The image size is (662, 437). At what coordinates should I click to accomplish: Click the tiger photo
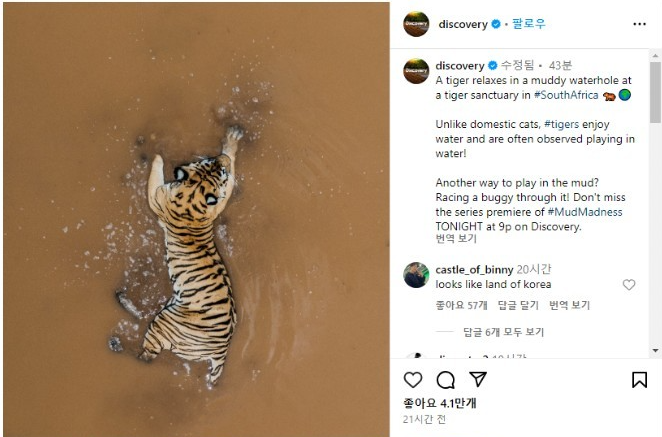pyautogui.click(x=195, y=220)
